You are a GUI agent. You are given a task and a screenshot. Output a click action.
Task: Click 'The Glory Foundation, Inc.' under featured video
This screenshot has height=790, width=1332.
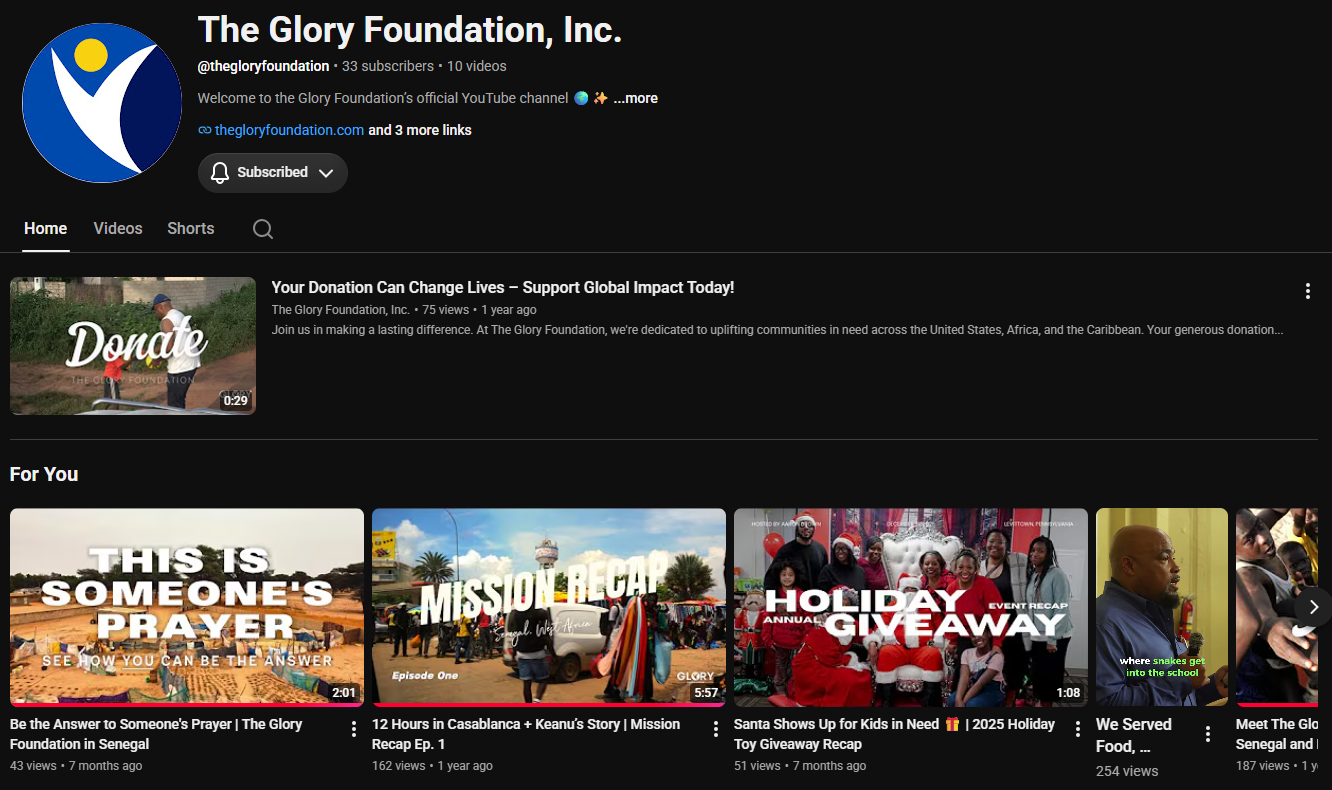point(341,310)
